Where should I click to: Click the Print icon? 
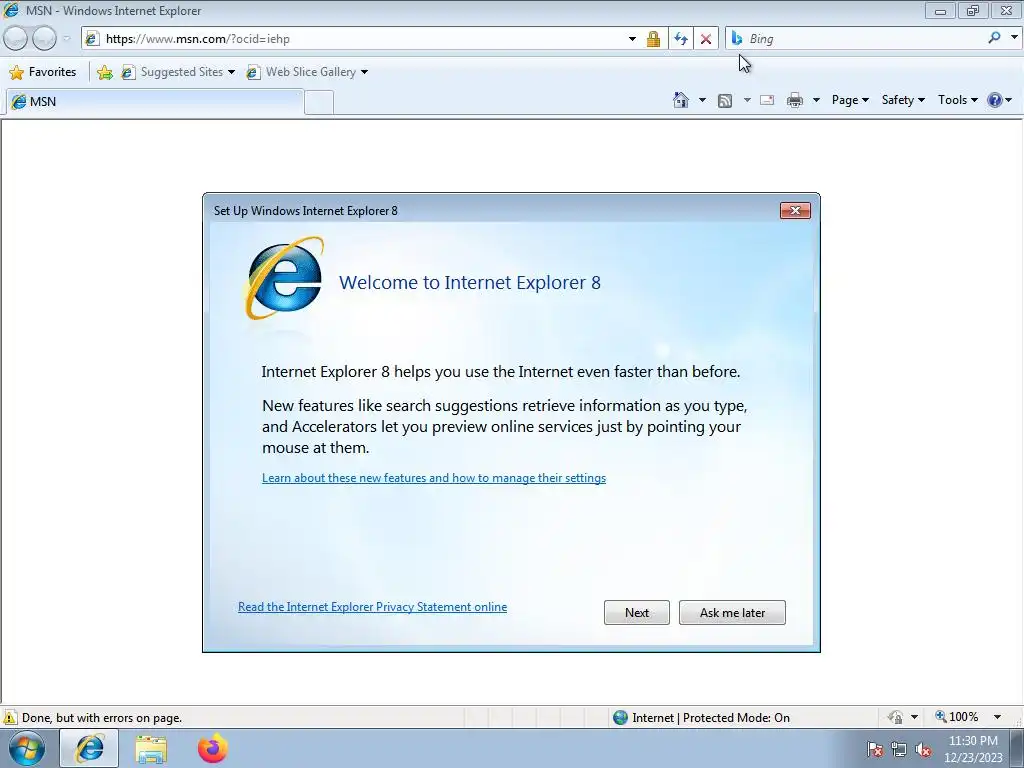point(795,100)
